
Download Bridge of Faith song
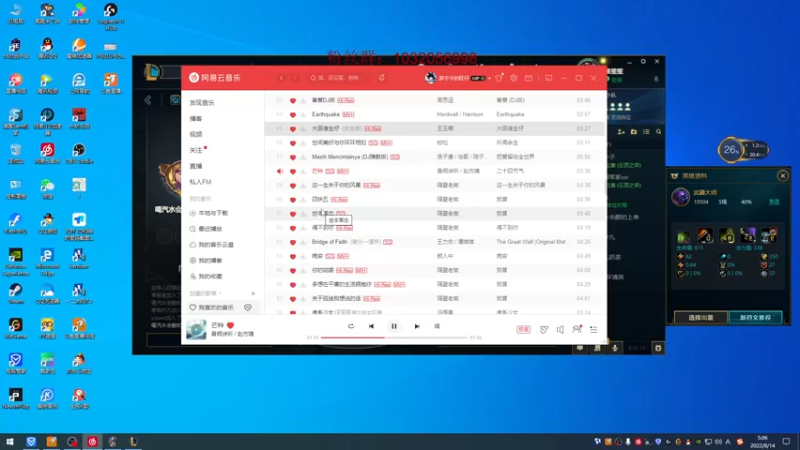click(x=303, y=242)
